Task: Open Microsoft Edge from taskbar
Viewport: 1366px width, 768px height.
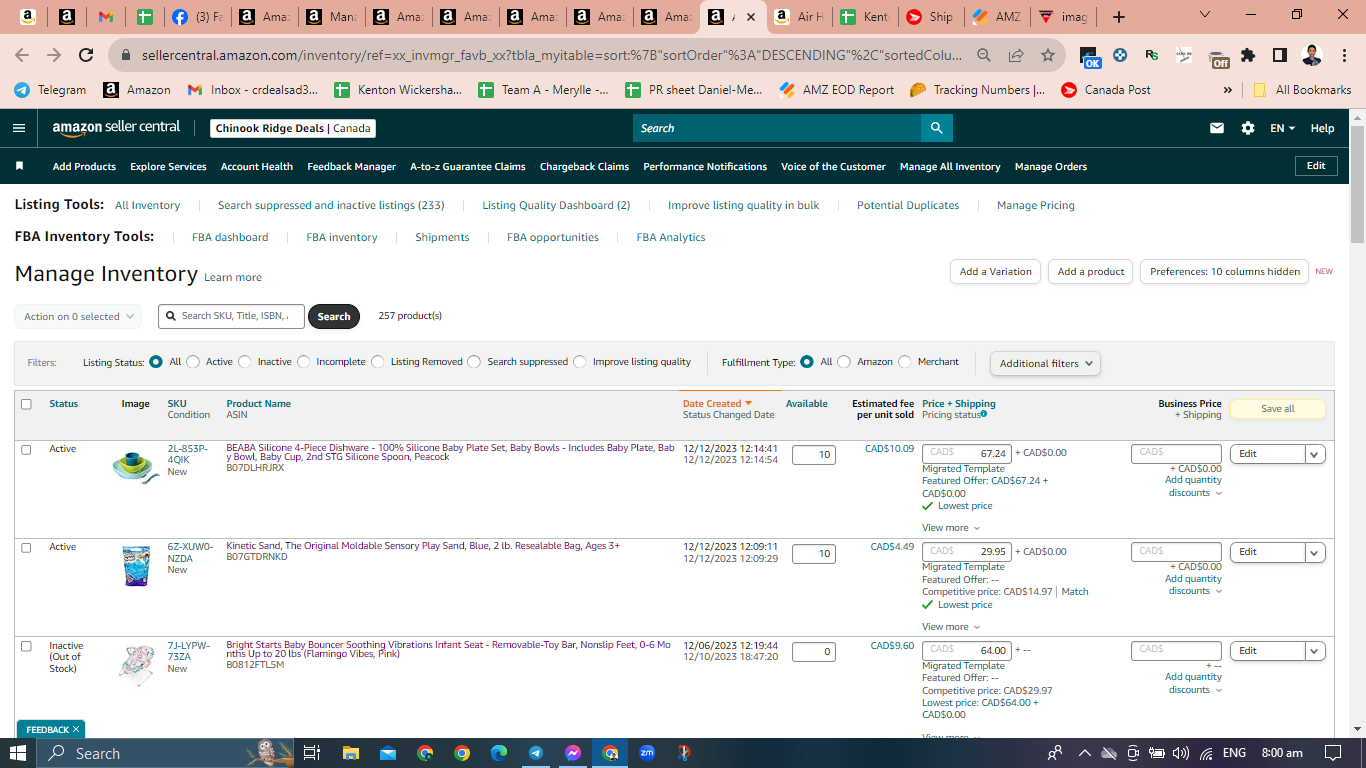Action: point(499,753)
